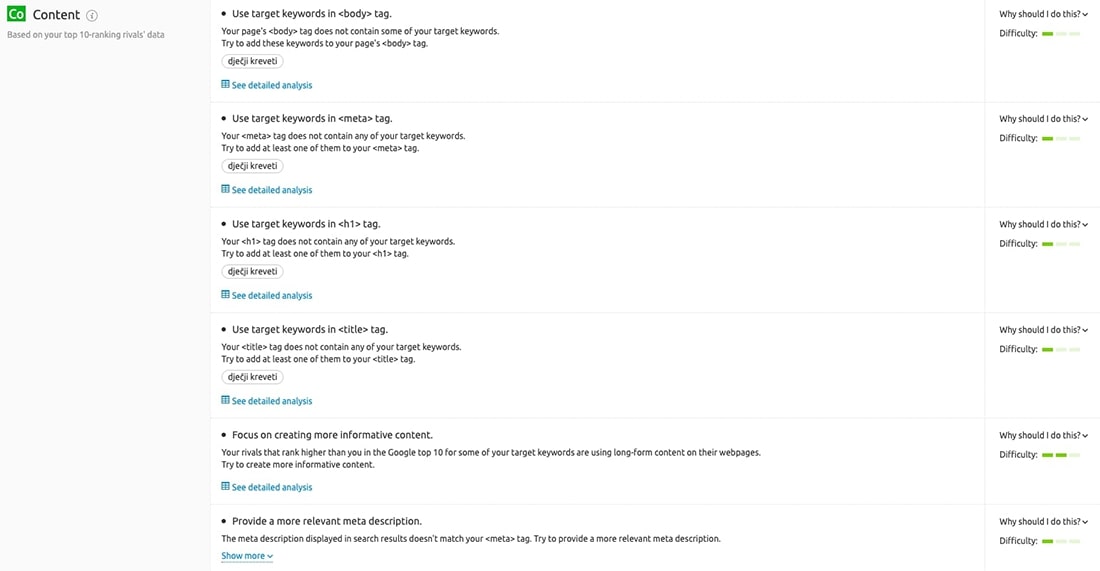1100x571 pixels.
Task: Click table icon under meta tag recommendation
Action: point(225,189)
